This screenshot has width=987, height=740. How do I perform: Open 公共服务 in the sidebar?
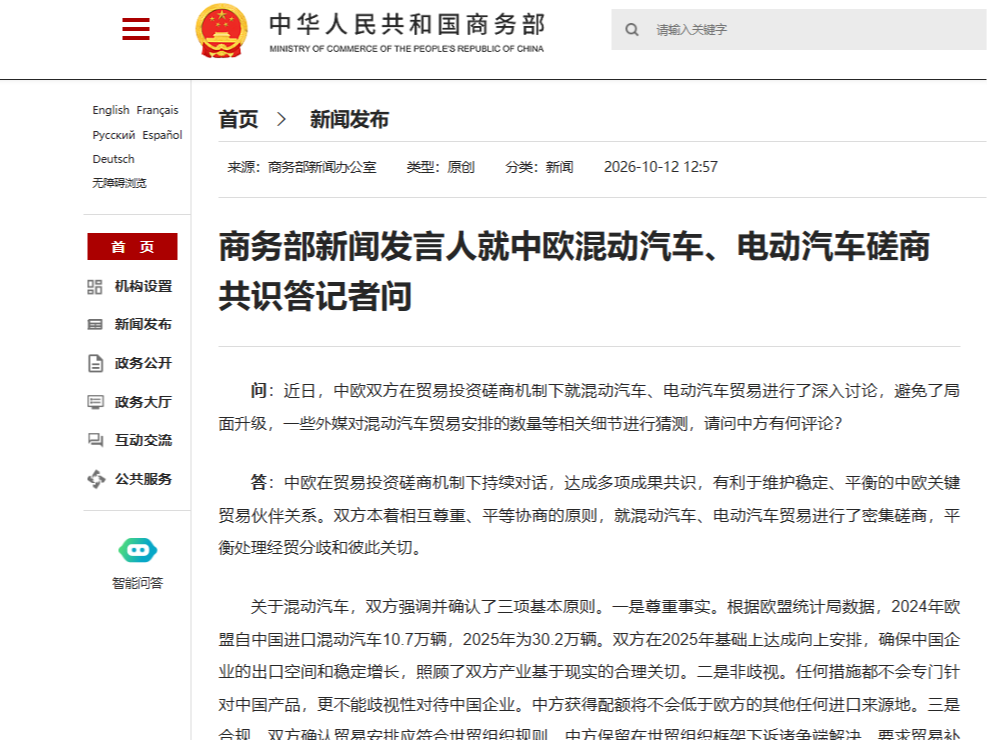point(144,479)
